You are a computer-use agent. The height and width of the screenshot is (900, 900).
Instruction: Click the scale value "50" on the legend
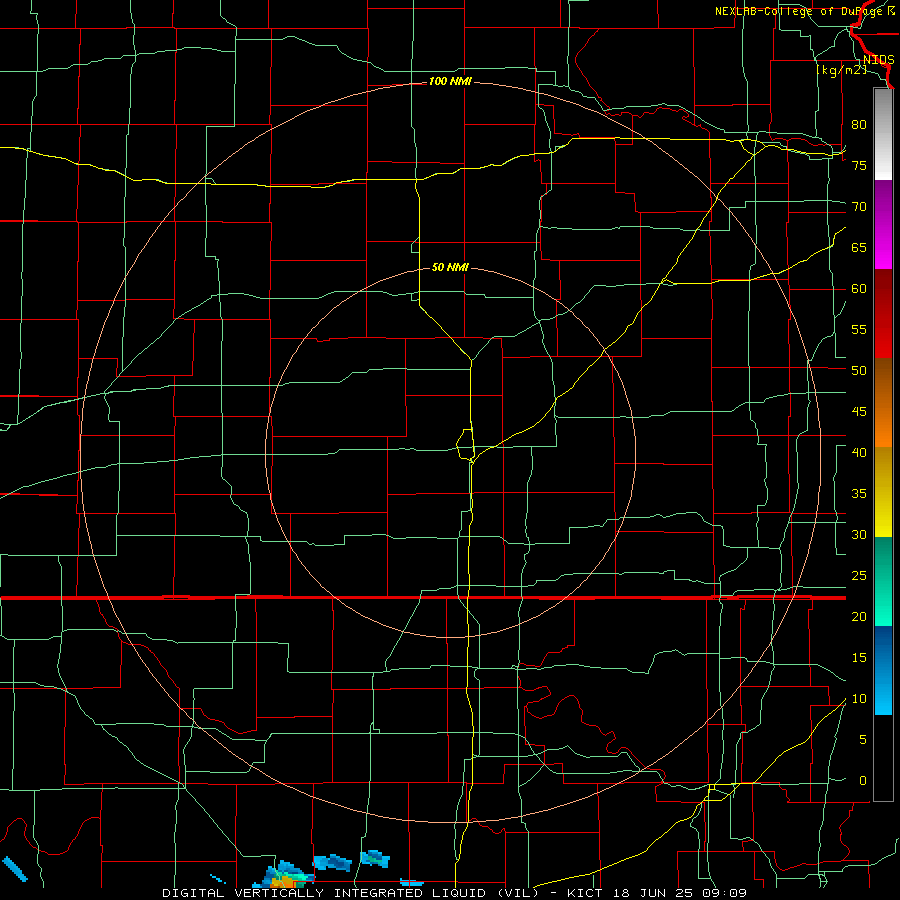tap(859, 371)
